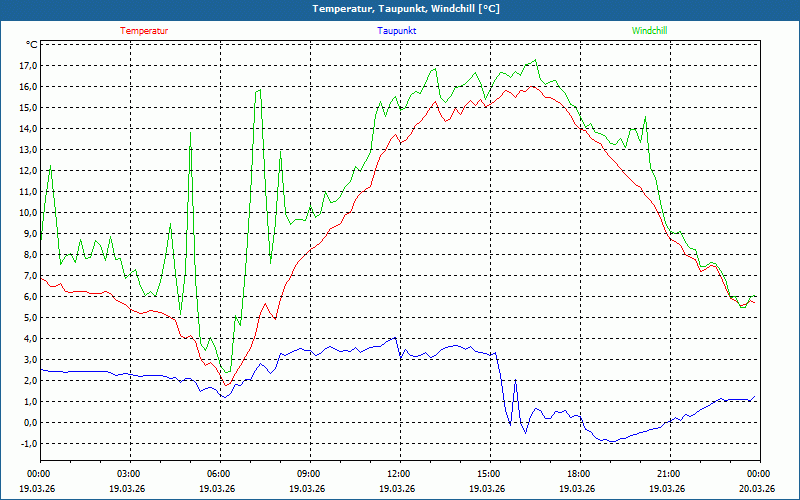Pick the 18:00 time marker on the x-axis

click(x=579, y=474)
